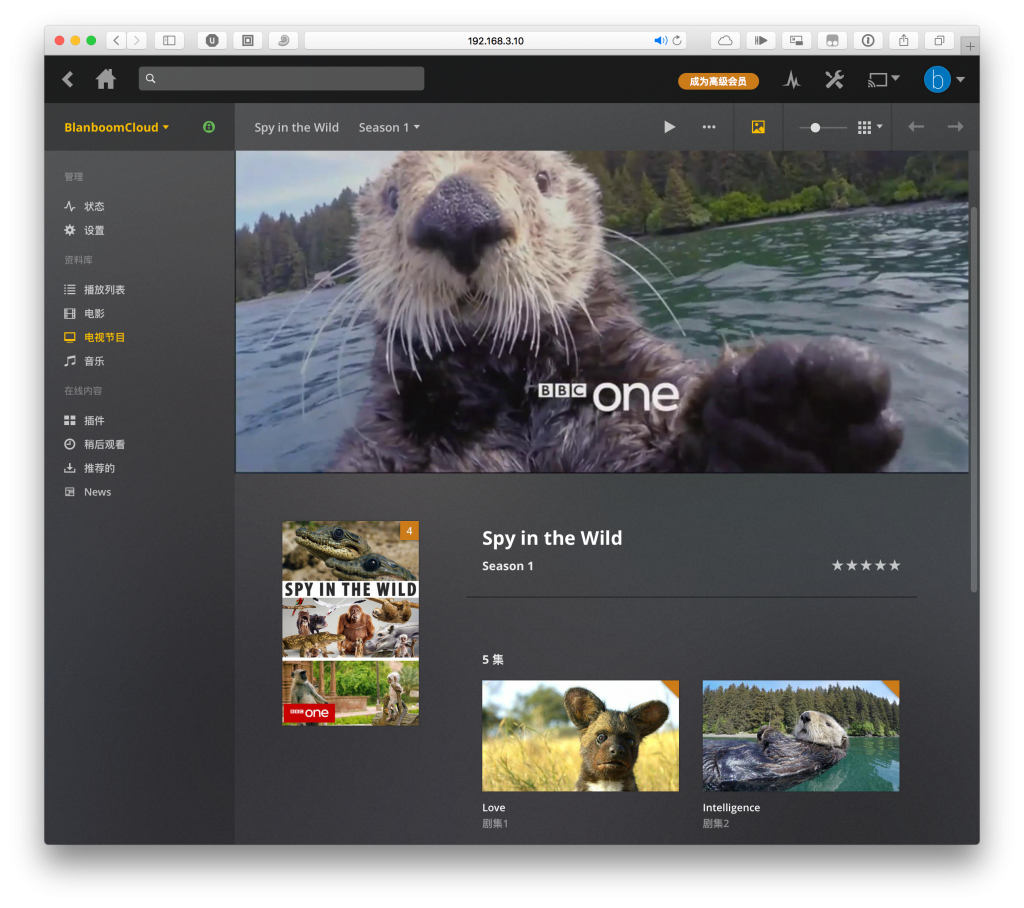Image resolution: width=1024 pixels, height=908 pixels.
Task: Click Spy in the Wild breadcrumb
Action: tap(296, 127)
